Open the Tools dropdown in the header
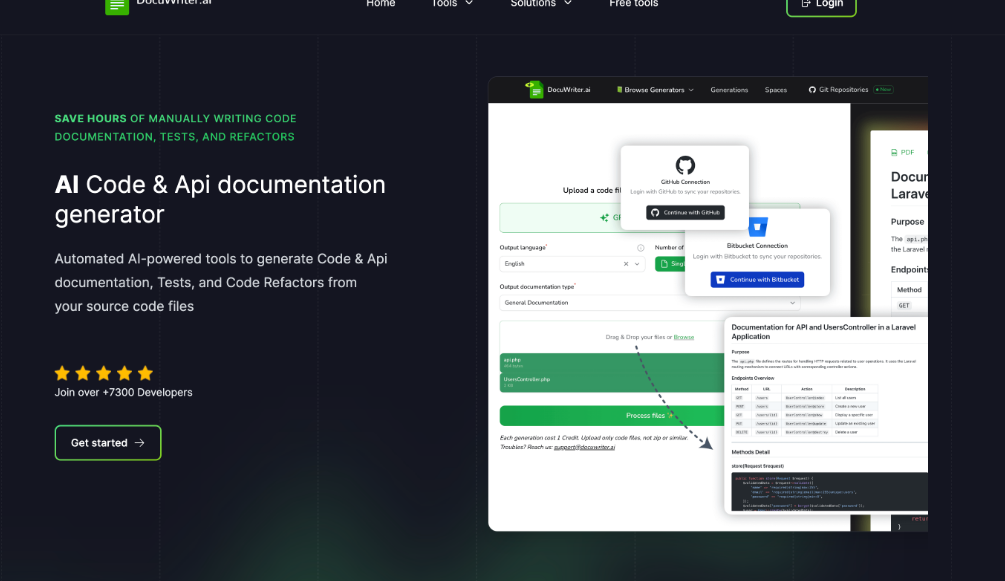 coord(452,4)
